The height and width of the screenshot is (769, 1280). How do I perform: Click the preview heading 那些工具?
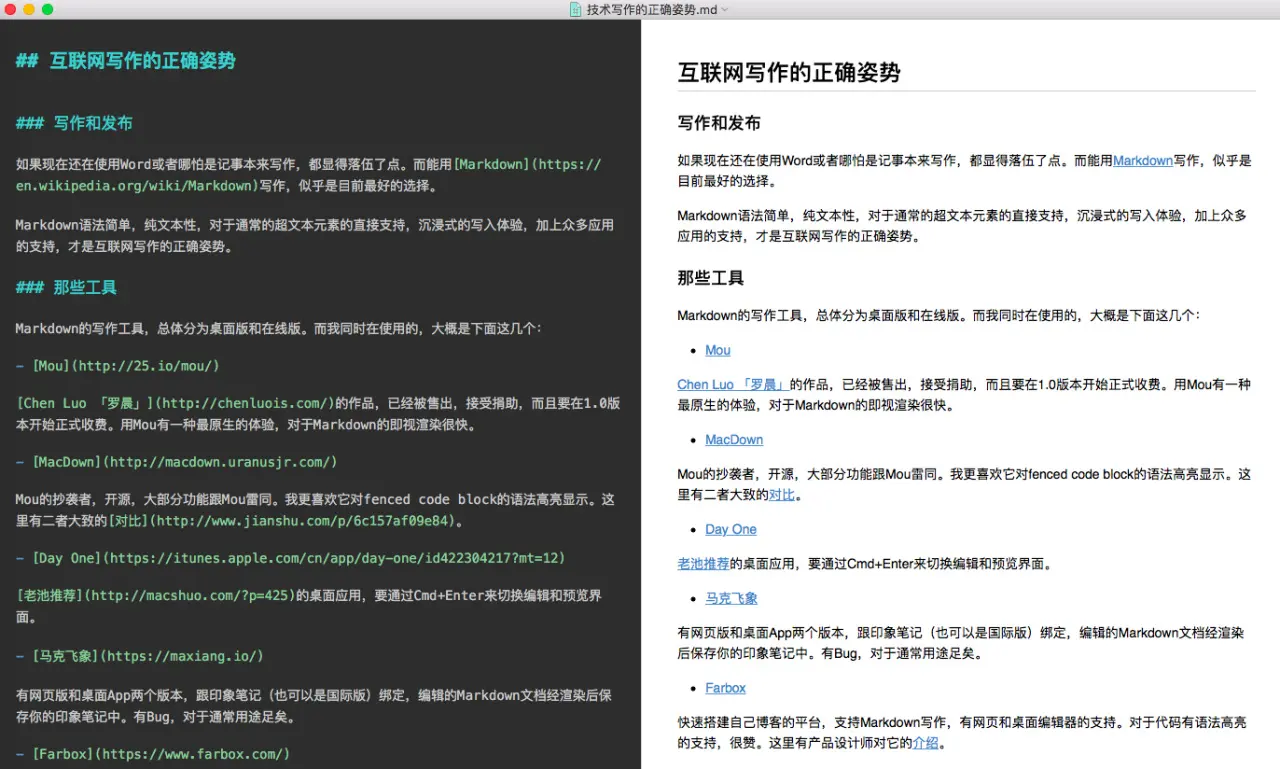click(x=711, y=278)
